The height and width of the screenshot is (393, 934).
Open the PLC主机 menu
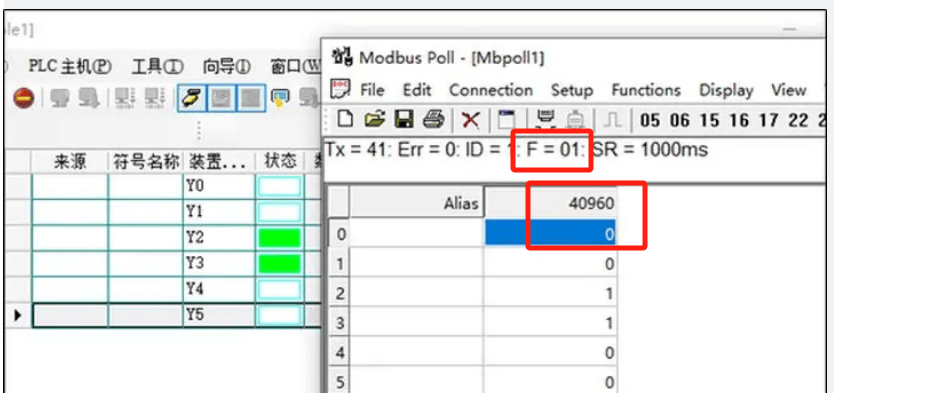(x=70, y=67)
